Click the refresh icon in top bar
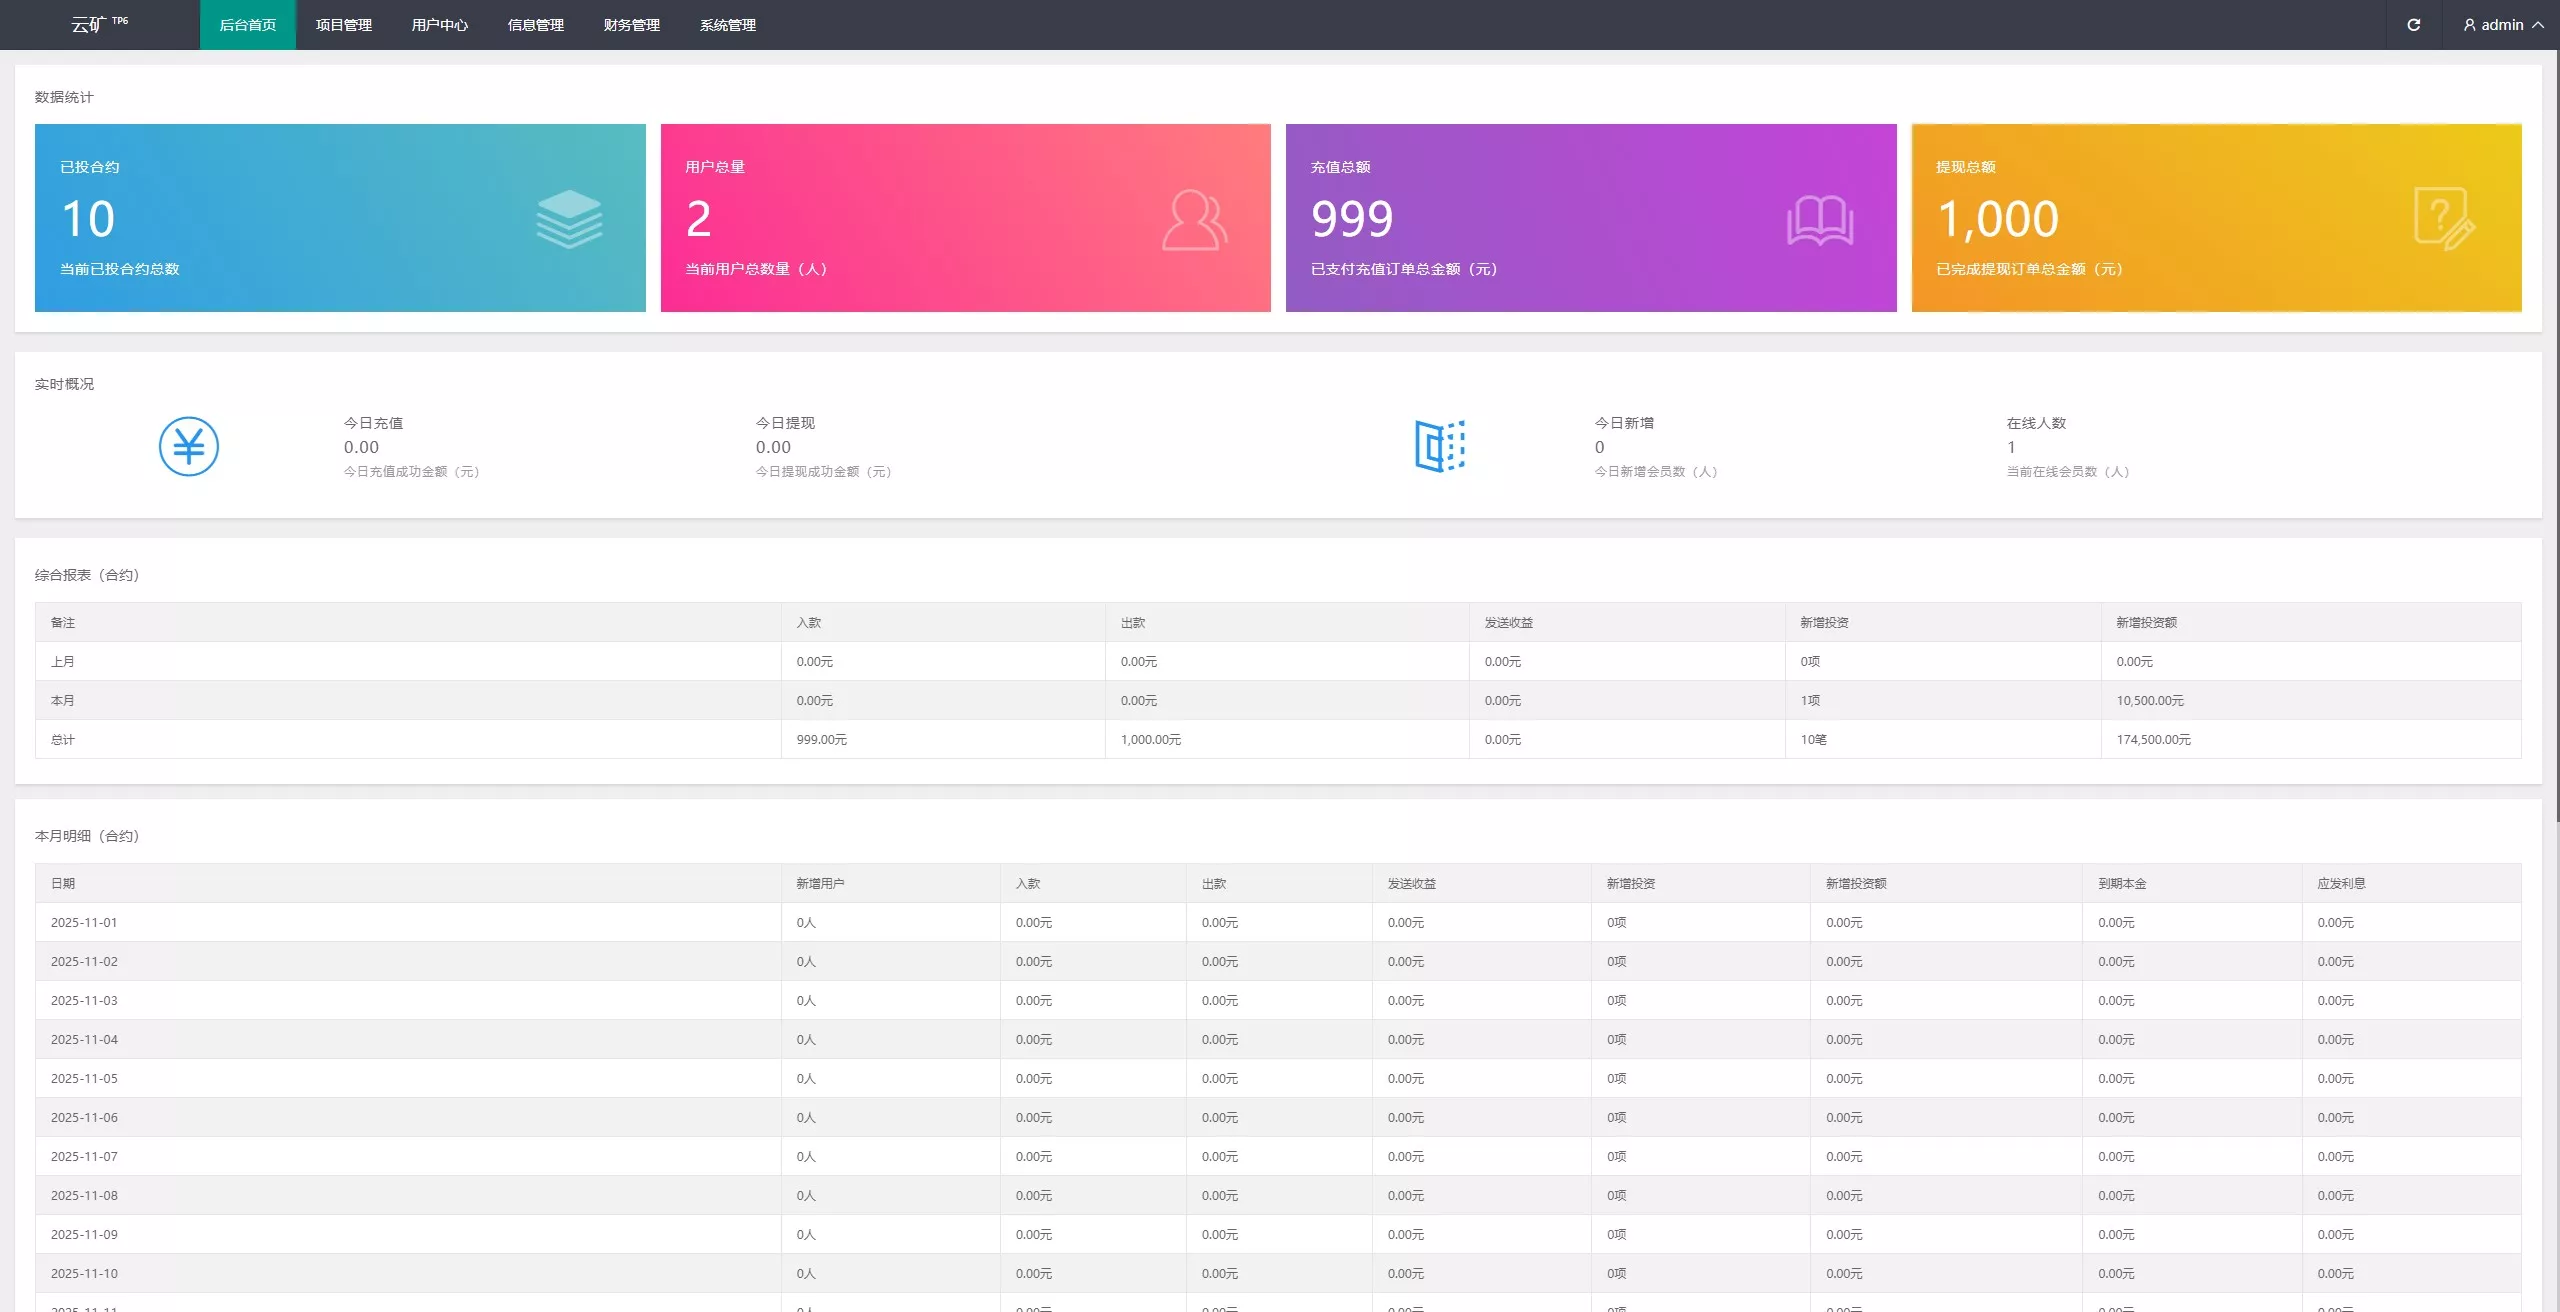 point(2413,25)
